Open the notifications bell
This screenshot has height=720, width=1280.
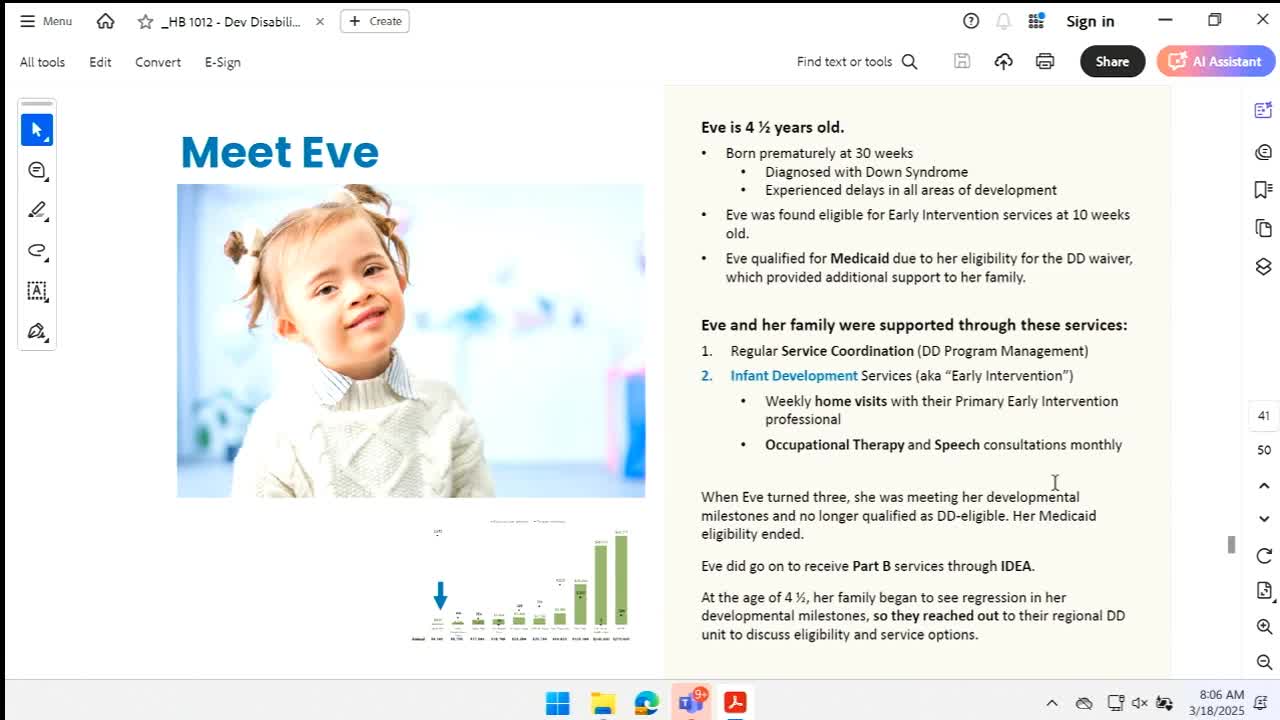click(x=1003, y=21)
